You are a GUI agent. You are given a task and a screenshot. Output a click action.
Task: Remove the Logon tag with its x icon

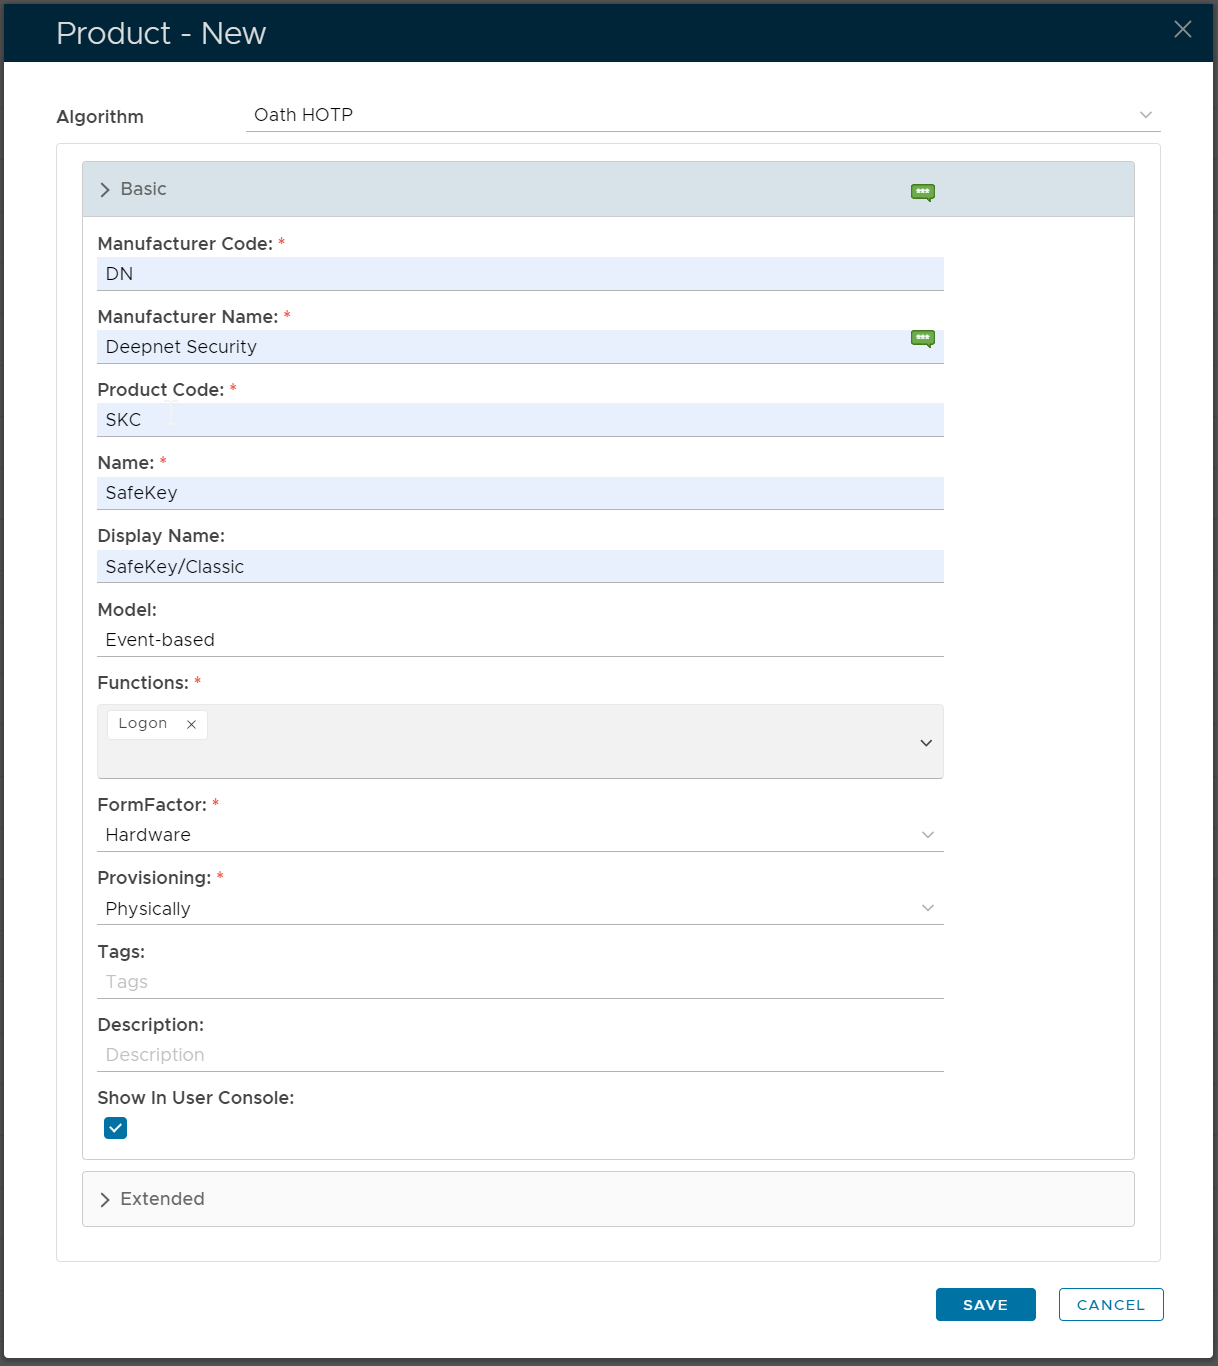(191, 724)
